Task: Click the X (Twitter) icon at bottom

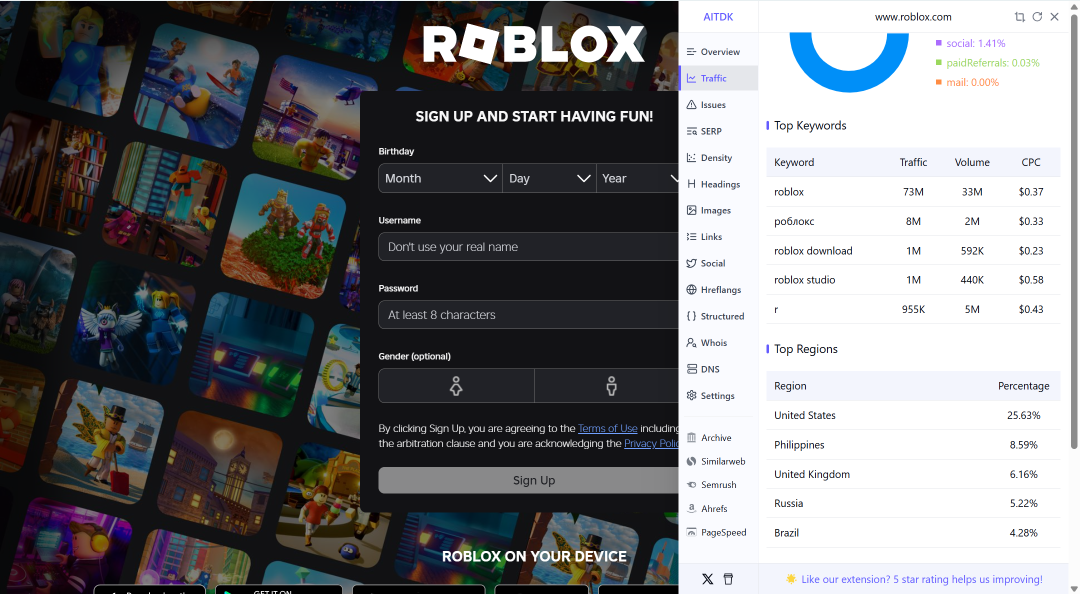Action: click(707, 579)
